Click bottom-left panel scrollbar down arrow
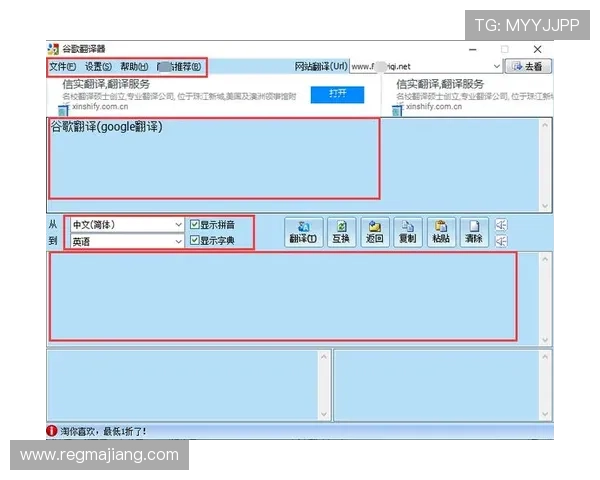The height and width of the screenshot is (480, 600). (x=324, y=415)
